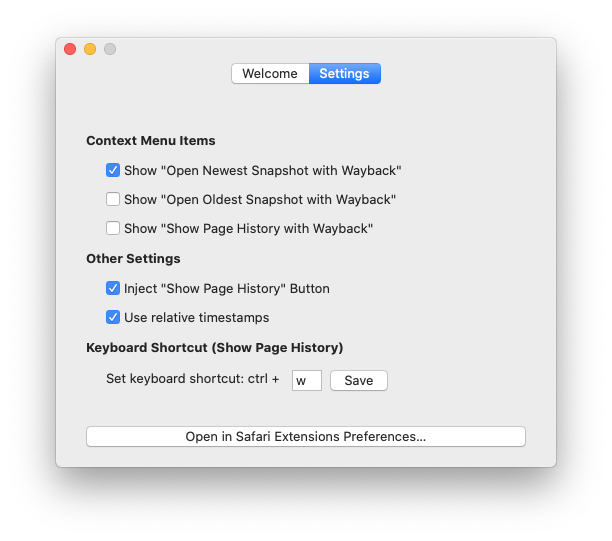This screenshot has height=541, width=612.
Task: Select the Settings tab
Action: 345,73
